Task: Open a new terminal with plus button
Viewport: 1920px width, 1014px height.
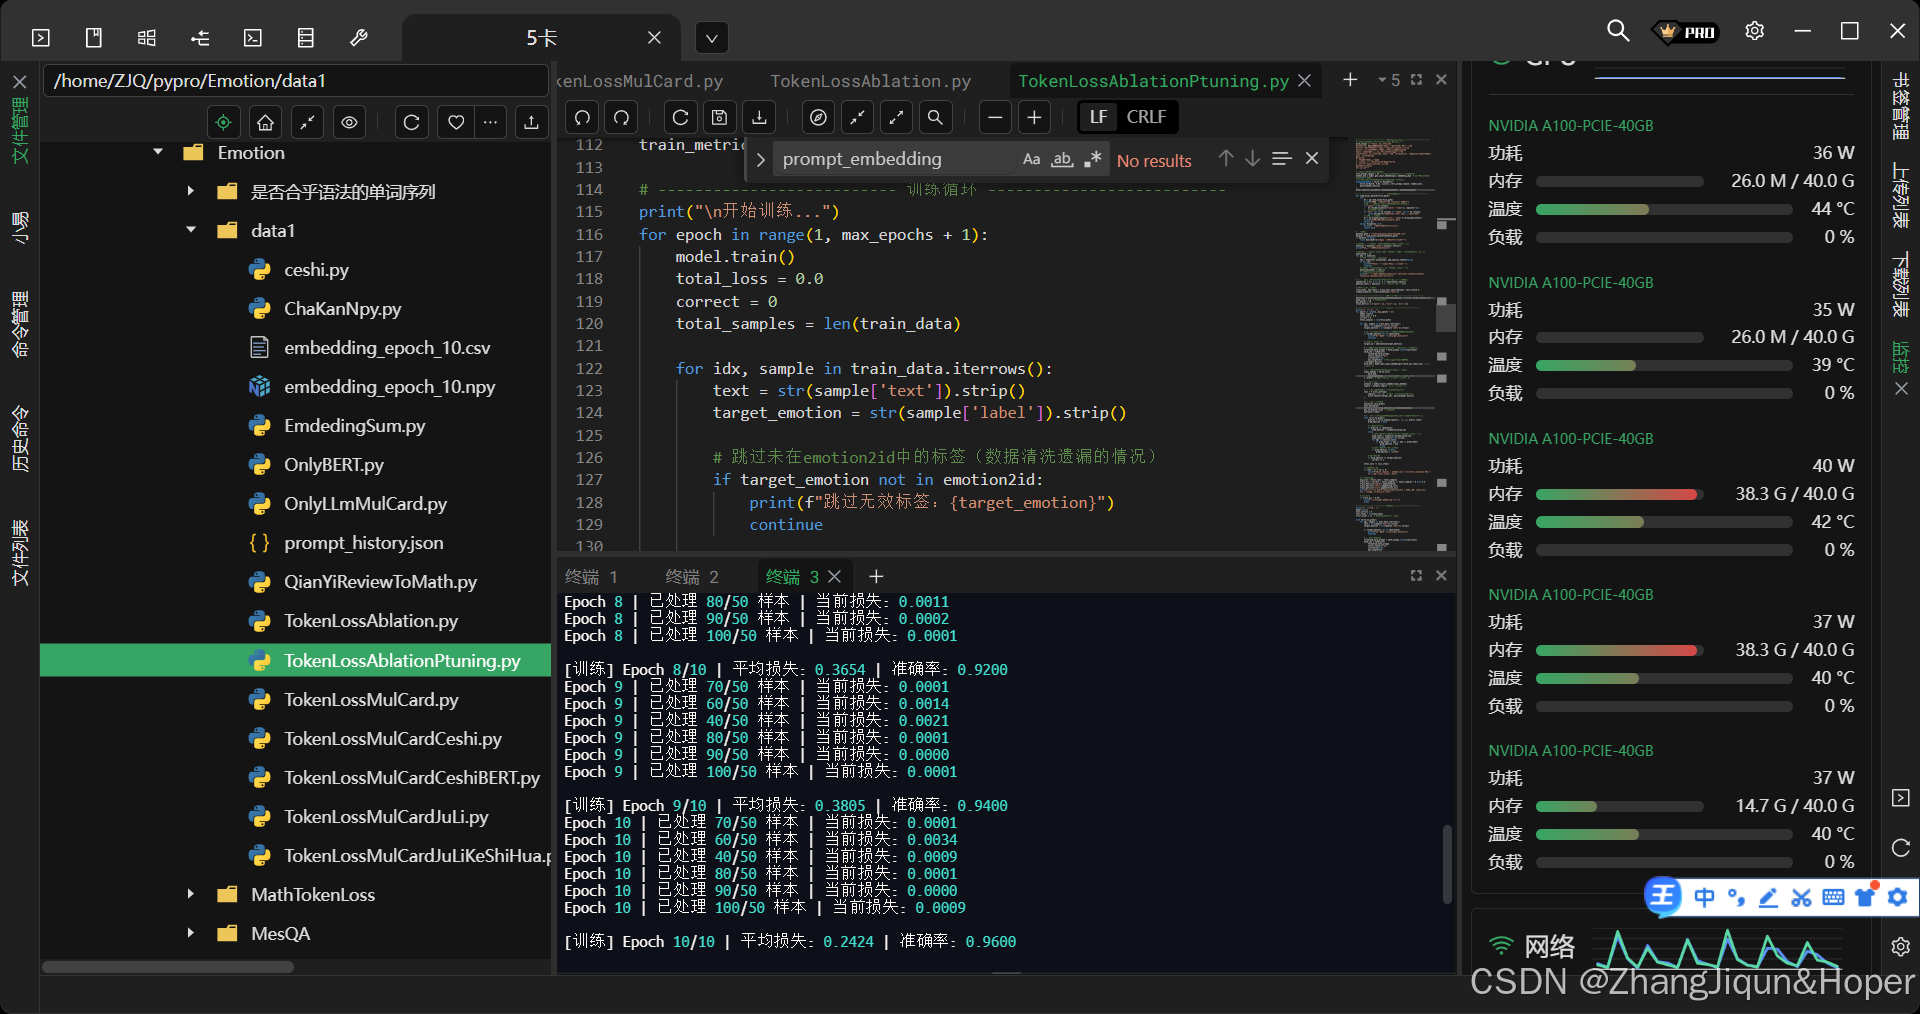Action: click(x=876, y=577)
